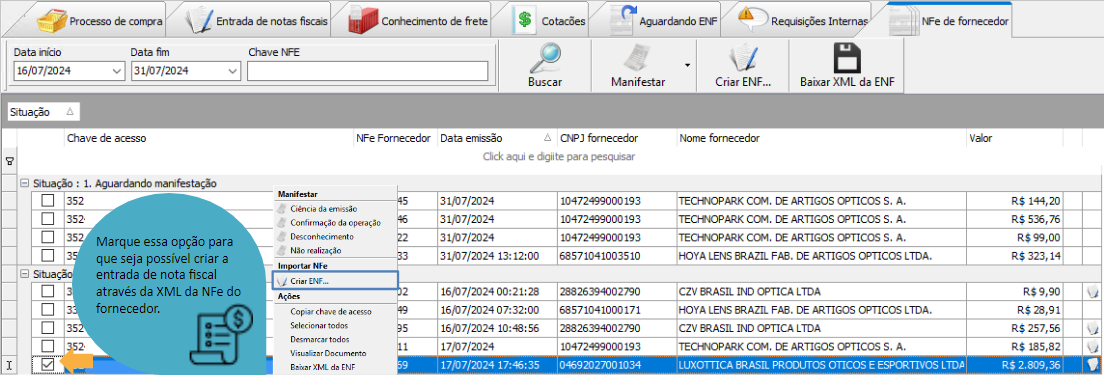The height and width of the screenshot is (375, 1104).
Task: Click the Valor column header
Action: coord(1015,139)
